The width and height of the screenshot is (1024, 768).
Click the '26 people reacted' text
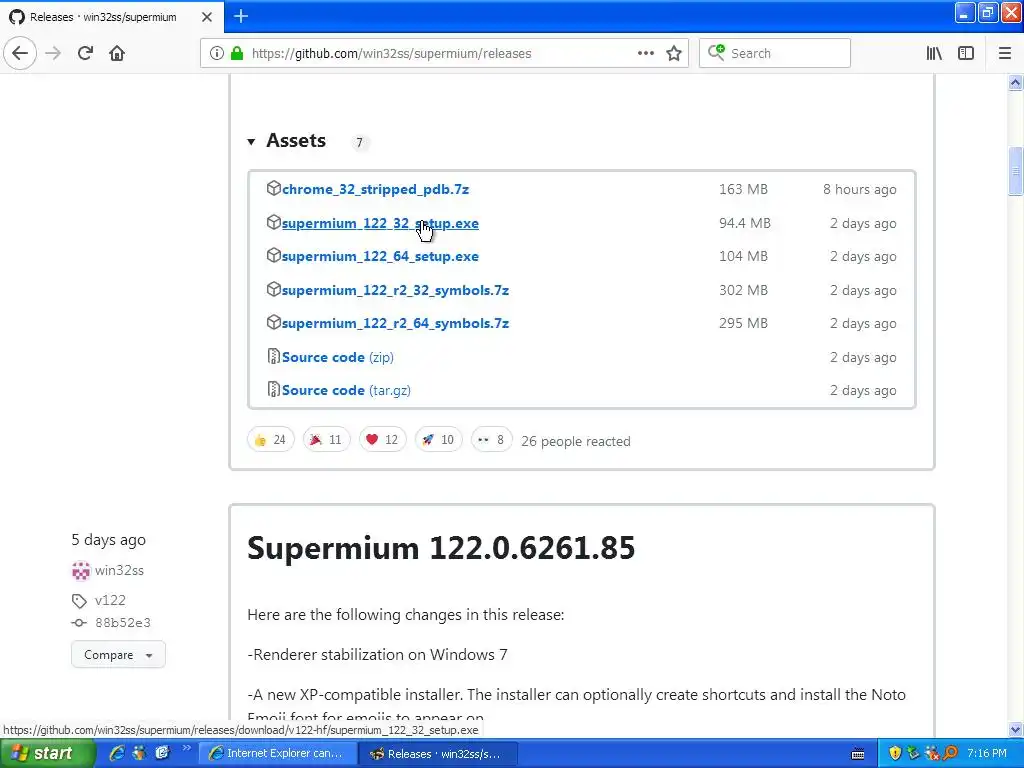575,441
